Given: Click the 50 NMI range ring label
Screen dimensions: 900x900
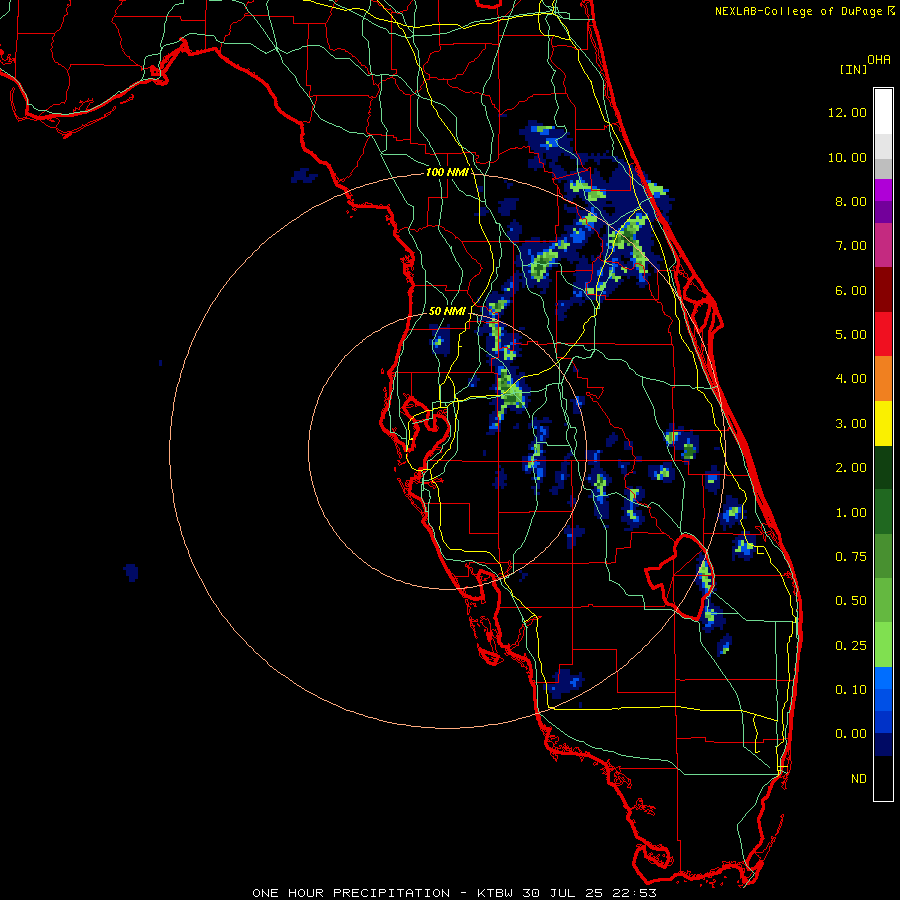Looking at the screenshot, I should (447, 311).
